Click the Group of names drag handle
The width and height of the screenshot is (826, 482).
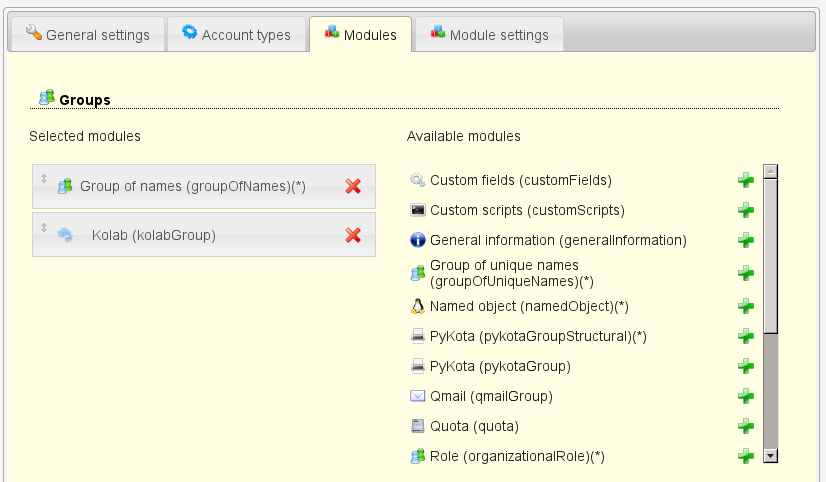pyautogui.click(x=44, y=179)
